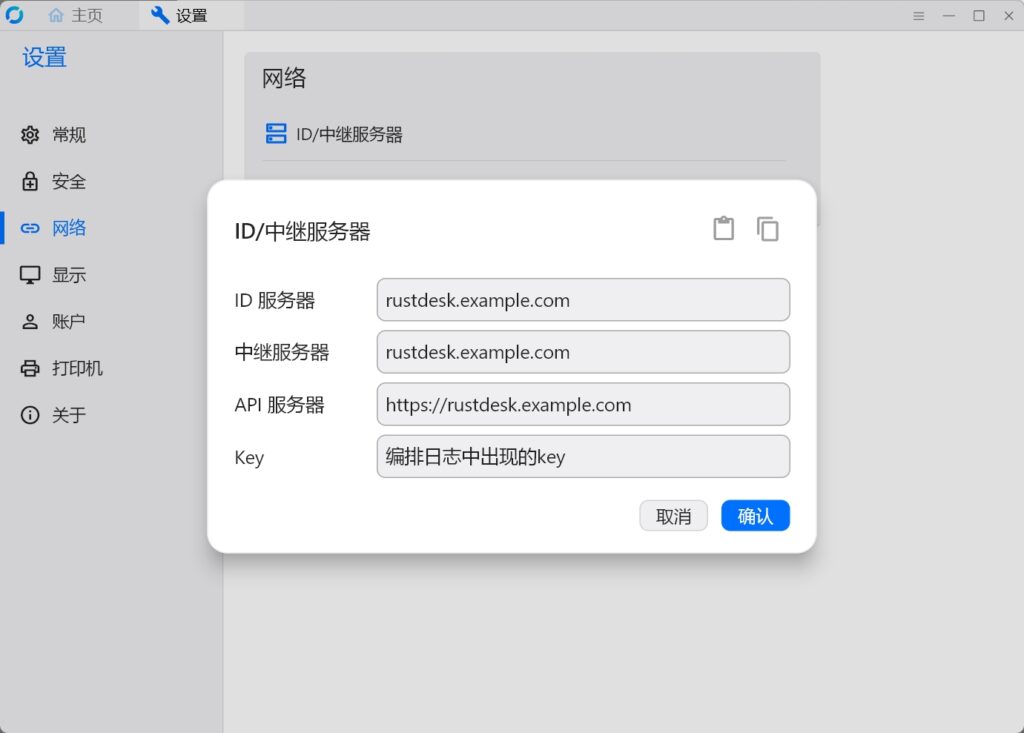Confirm with the 确认 button
1024x733 pixels.
click(x=756, y=516)
